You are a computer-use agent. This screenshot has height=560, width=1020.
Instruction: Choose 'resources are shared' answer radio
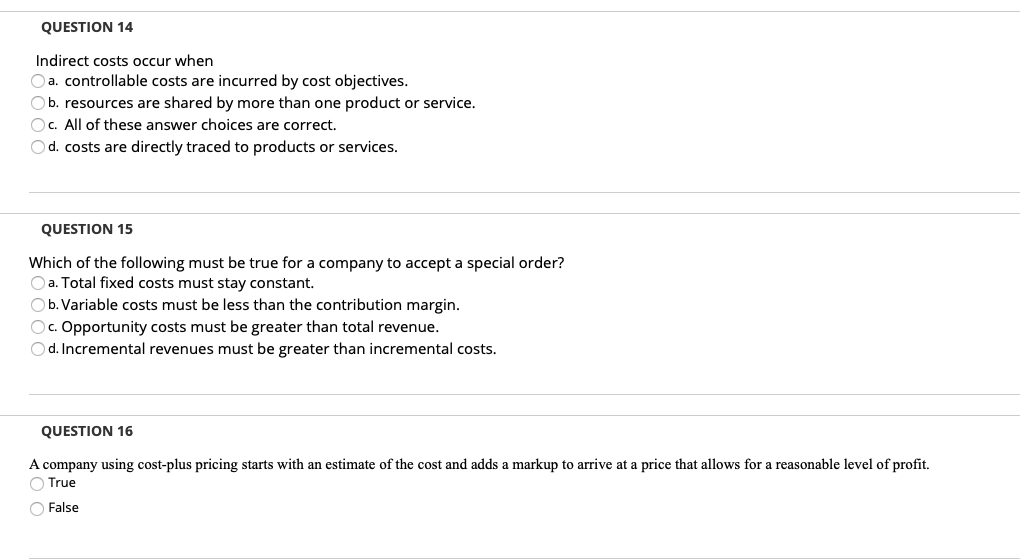(38, 103)
